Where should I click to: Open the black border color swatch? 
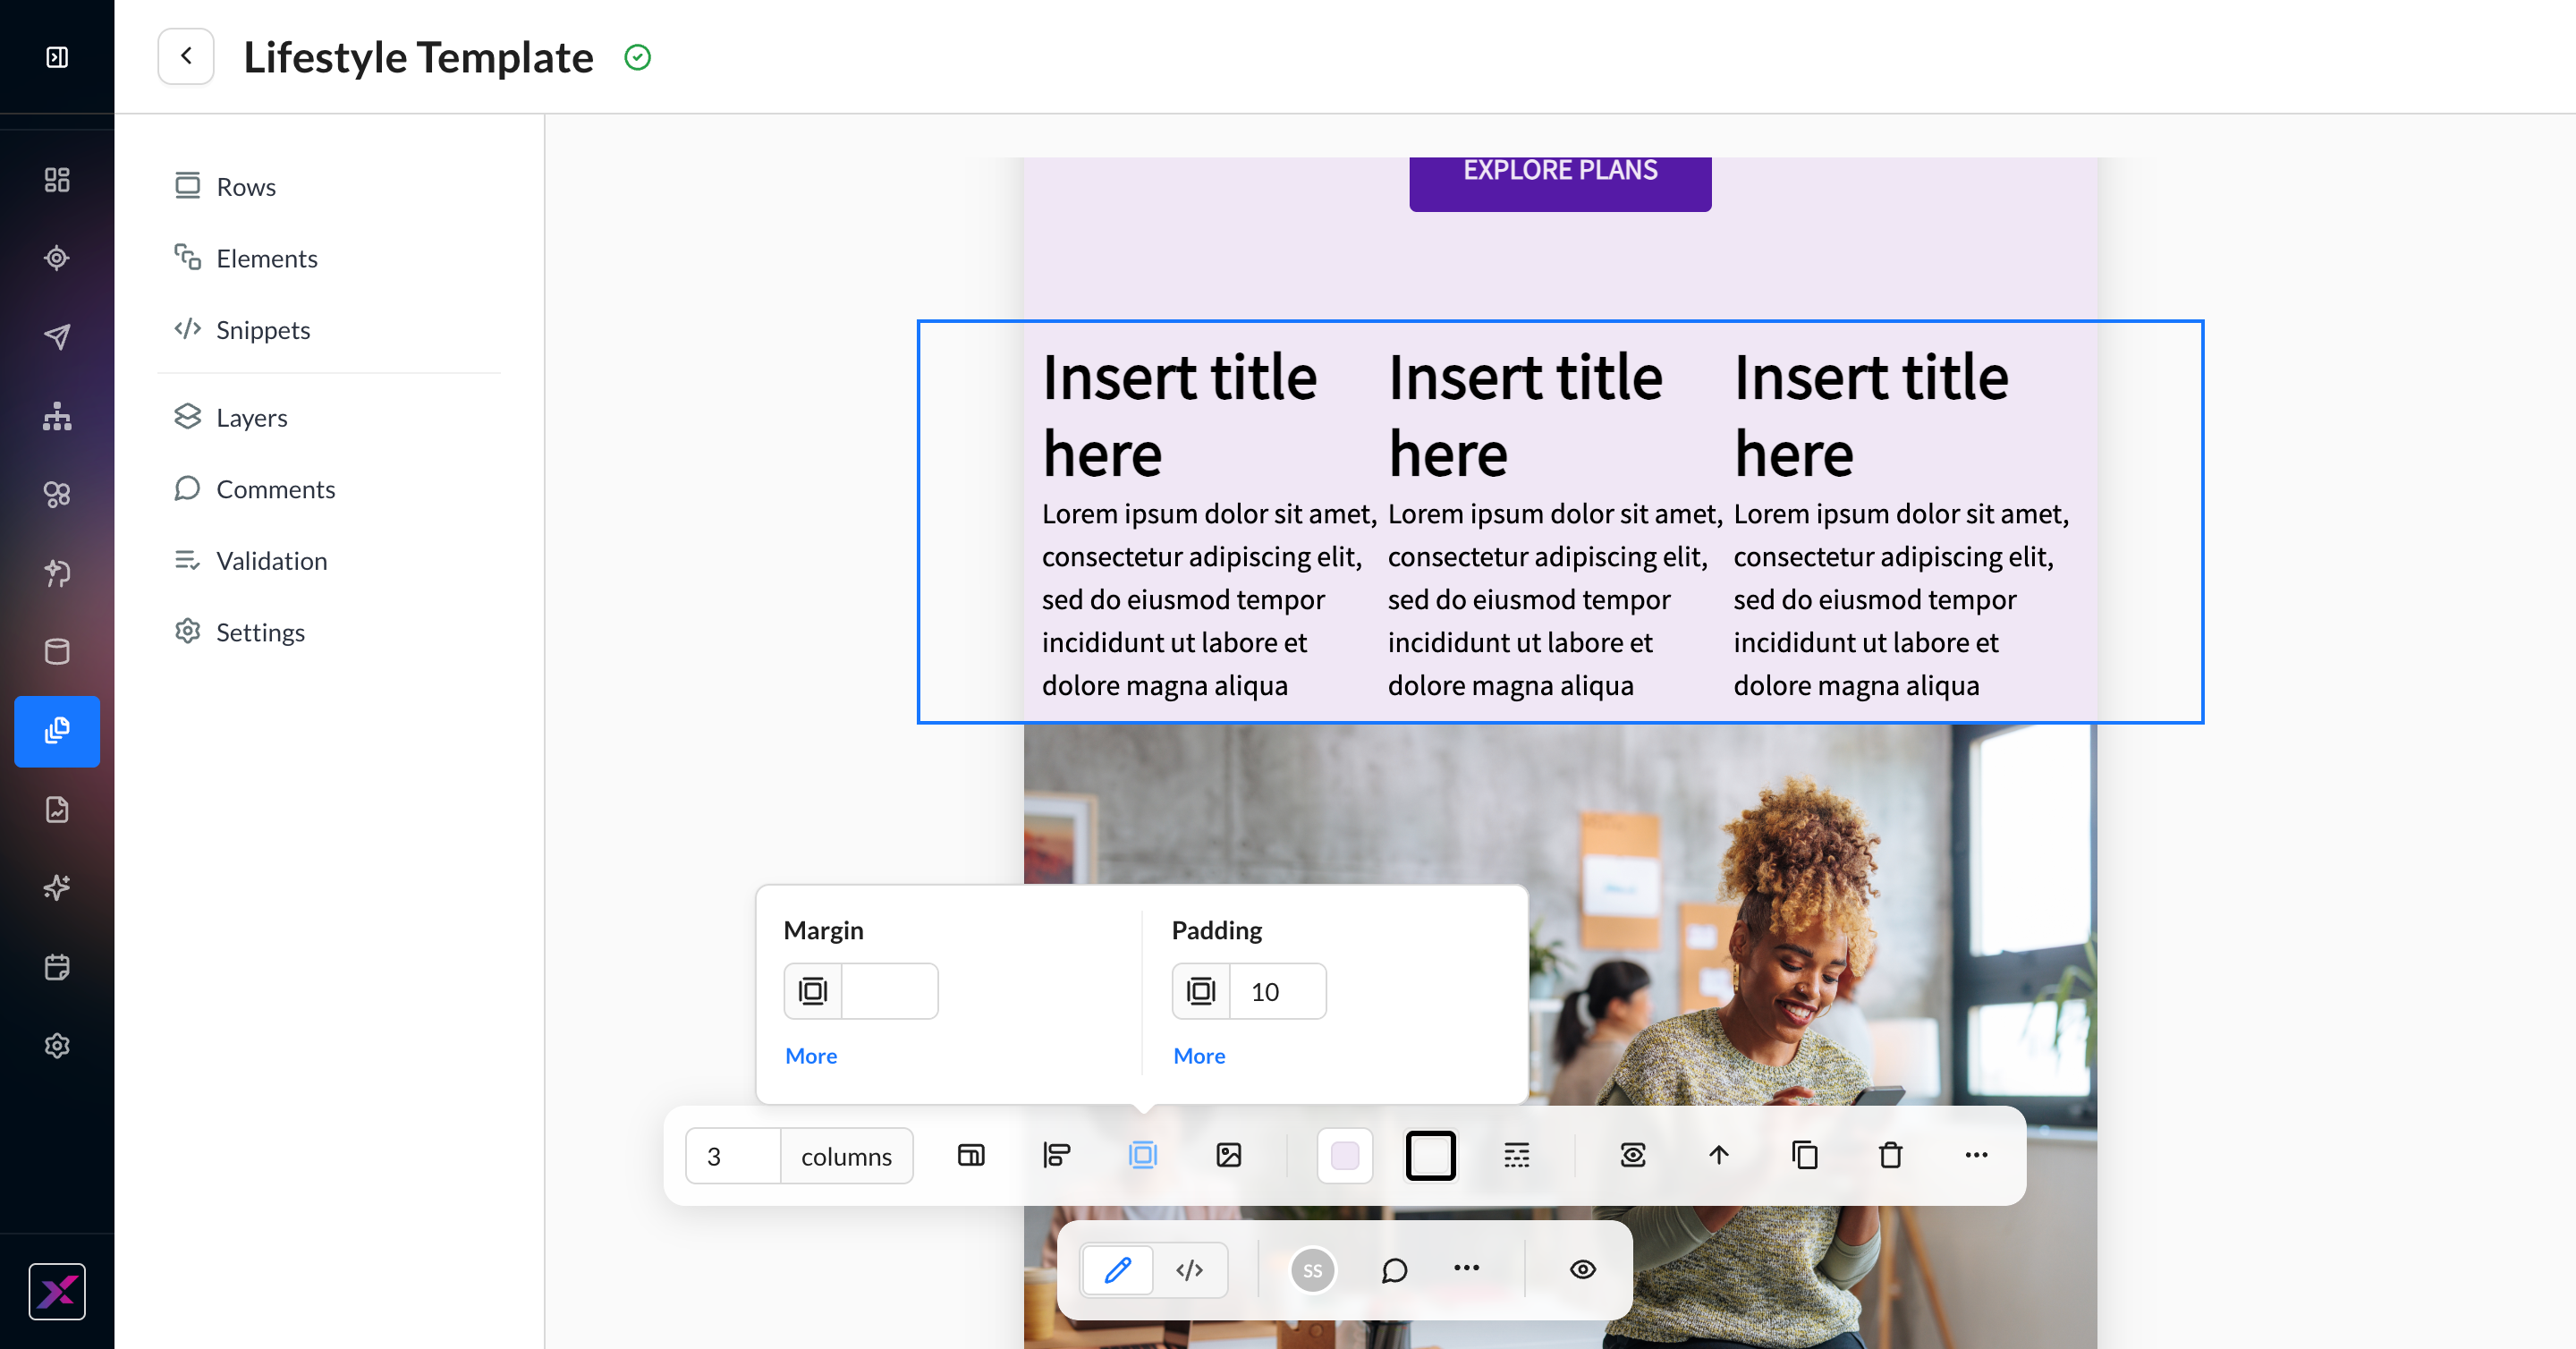(x=1431, y=1156)
